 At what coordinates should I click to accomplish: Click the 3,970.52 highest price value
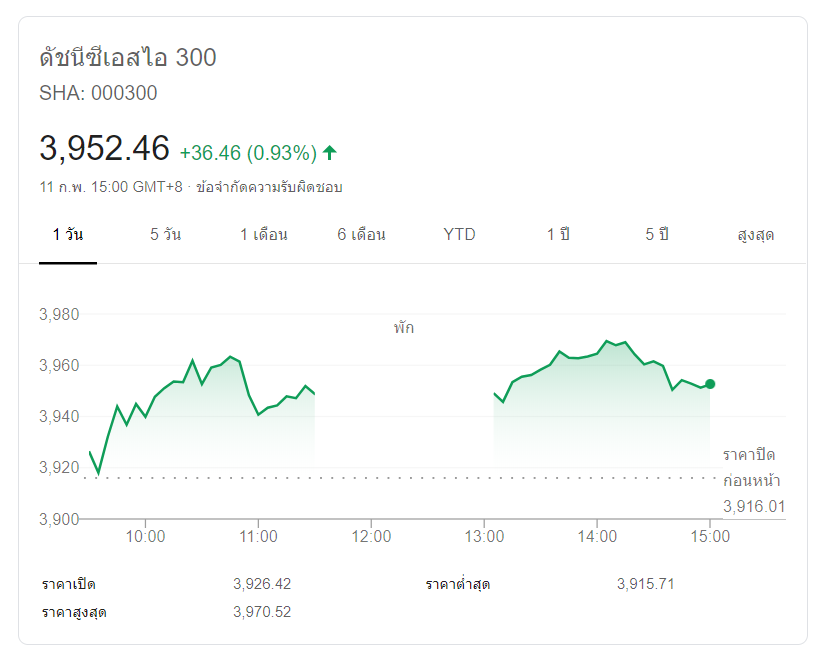(262, 612)
